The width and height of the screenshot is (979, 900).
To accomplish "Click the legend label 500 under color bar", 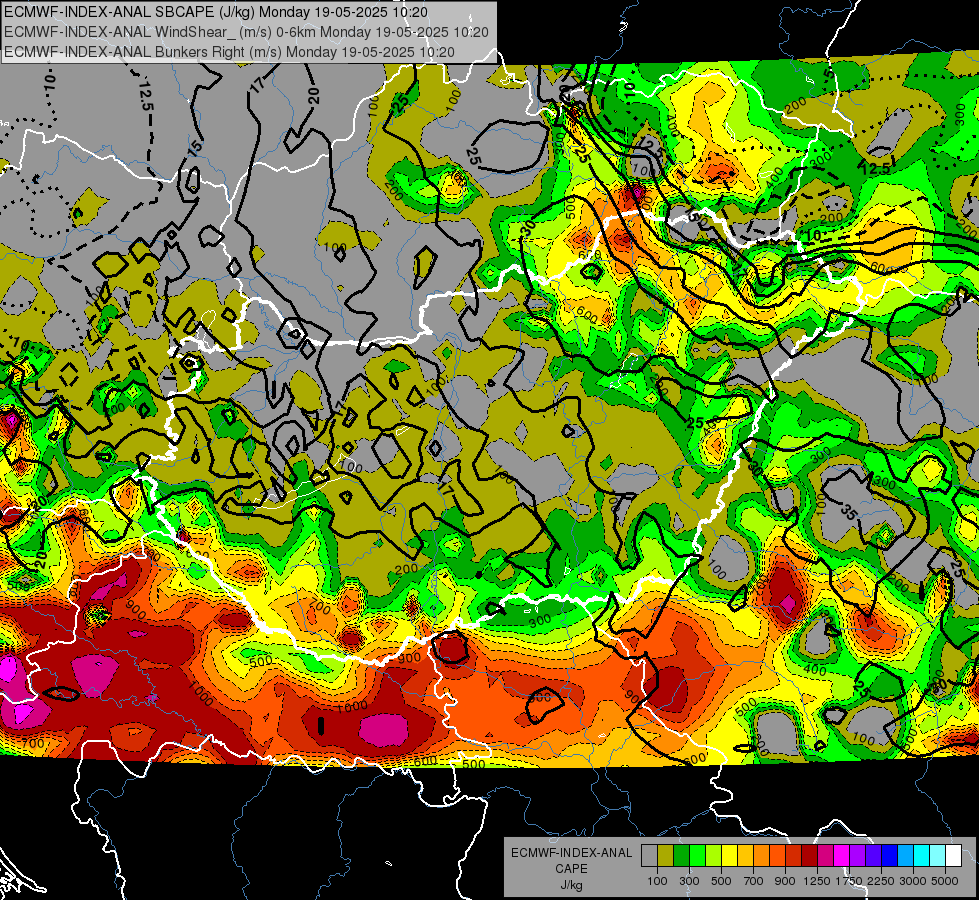I will coord(721,881).
